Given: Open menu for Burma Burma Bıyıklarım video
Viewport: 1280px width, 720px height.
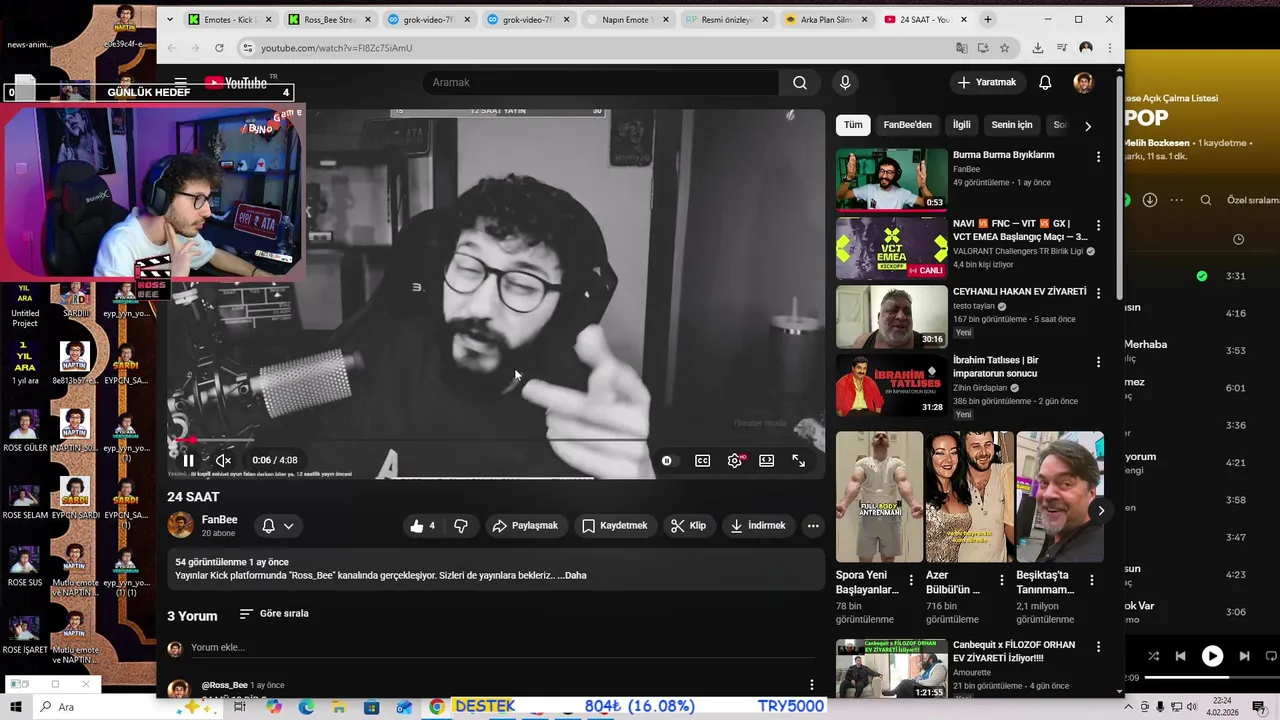Looking at the screenshot, I should tap(1098, 158).
